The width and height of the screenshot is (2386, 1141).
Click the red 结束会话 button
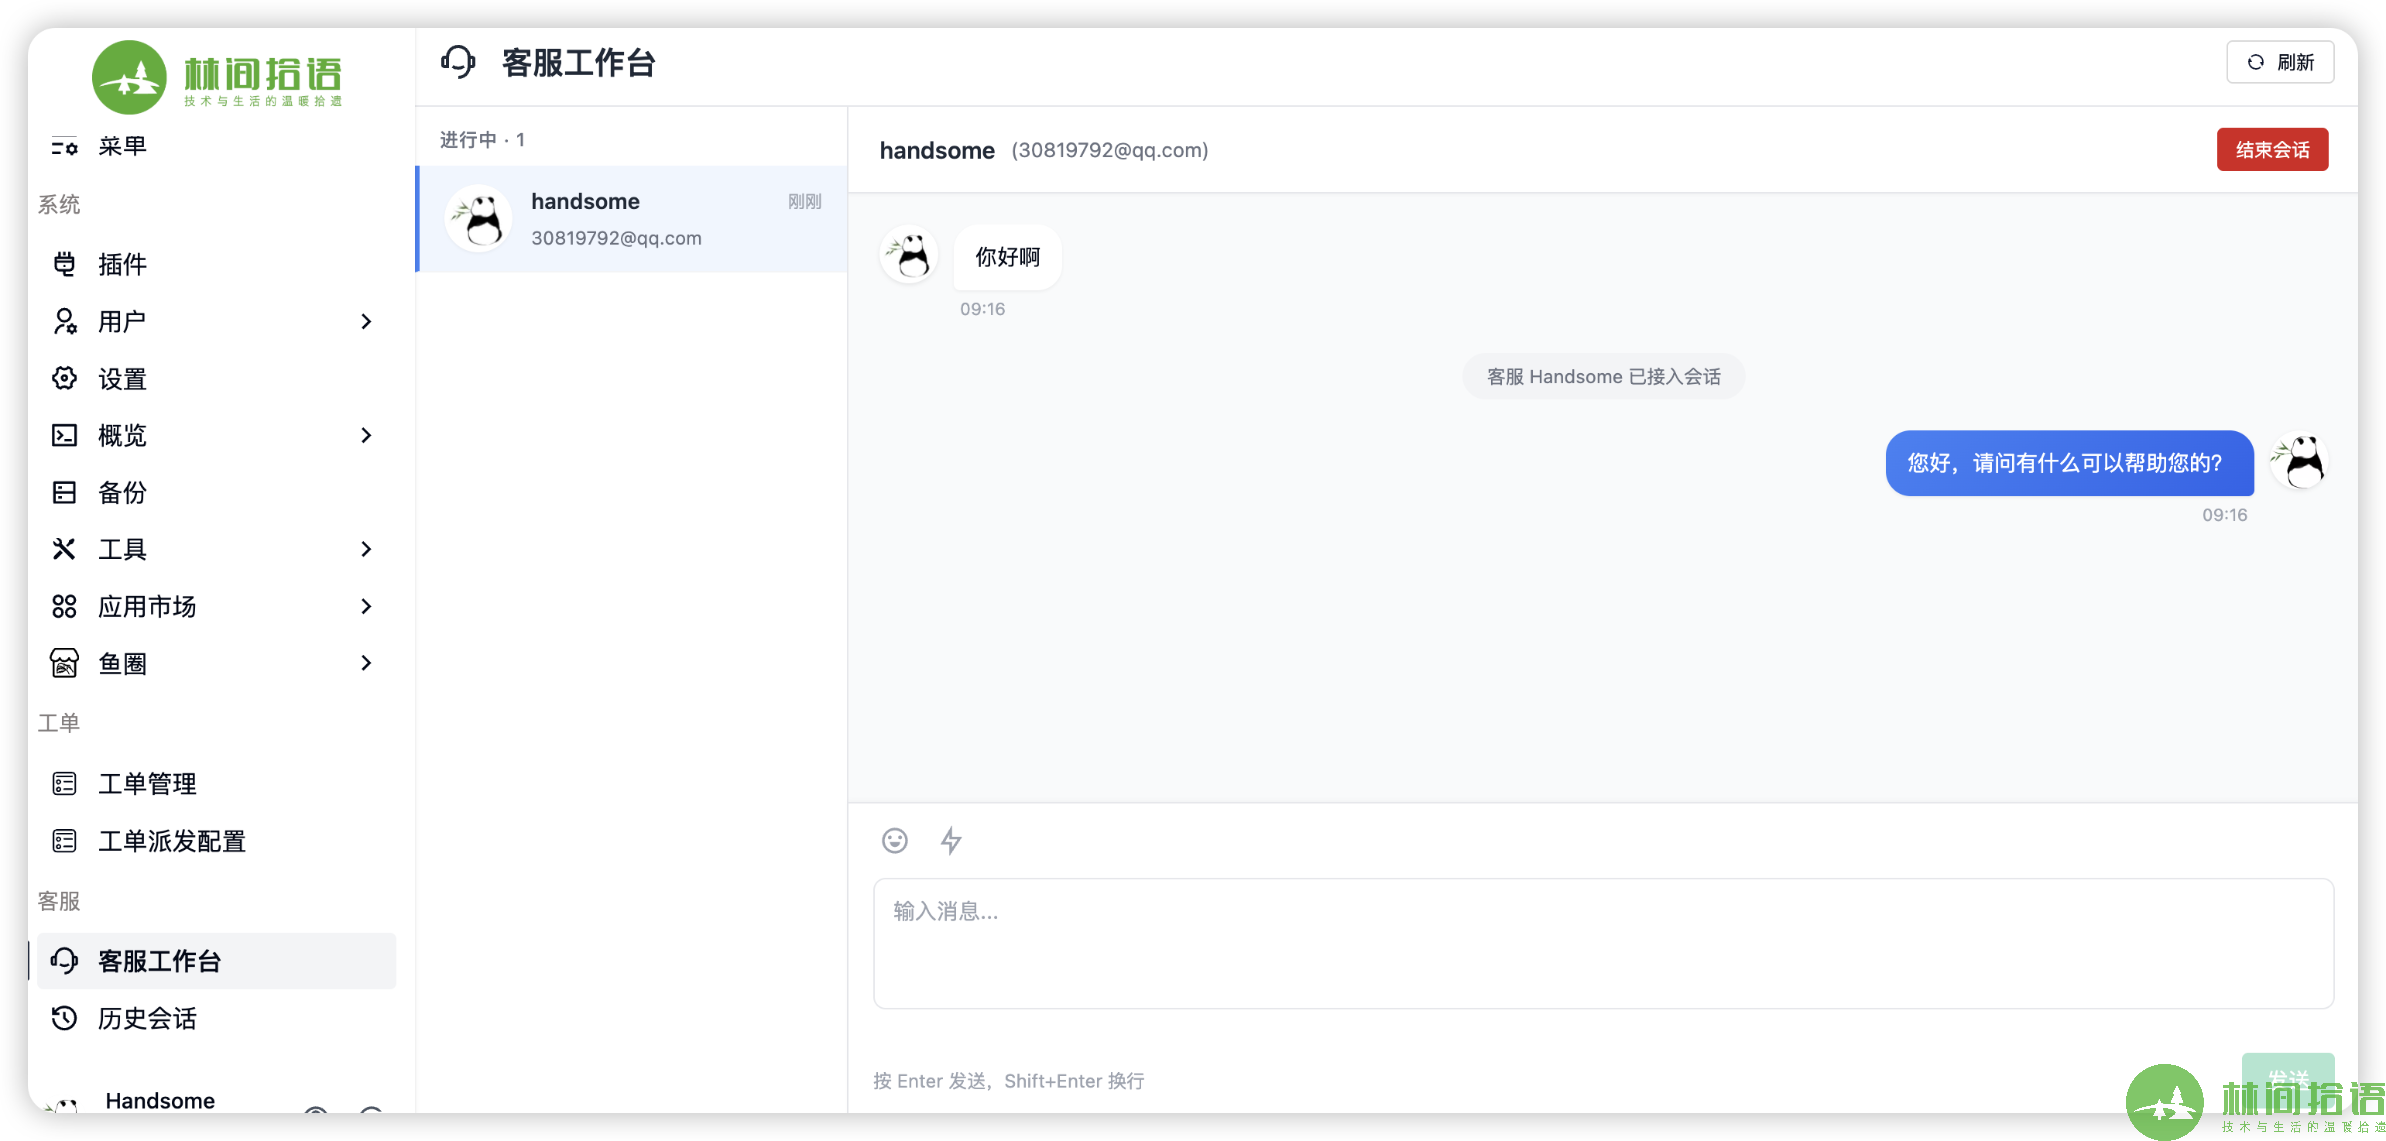tap(2272, 150)
